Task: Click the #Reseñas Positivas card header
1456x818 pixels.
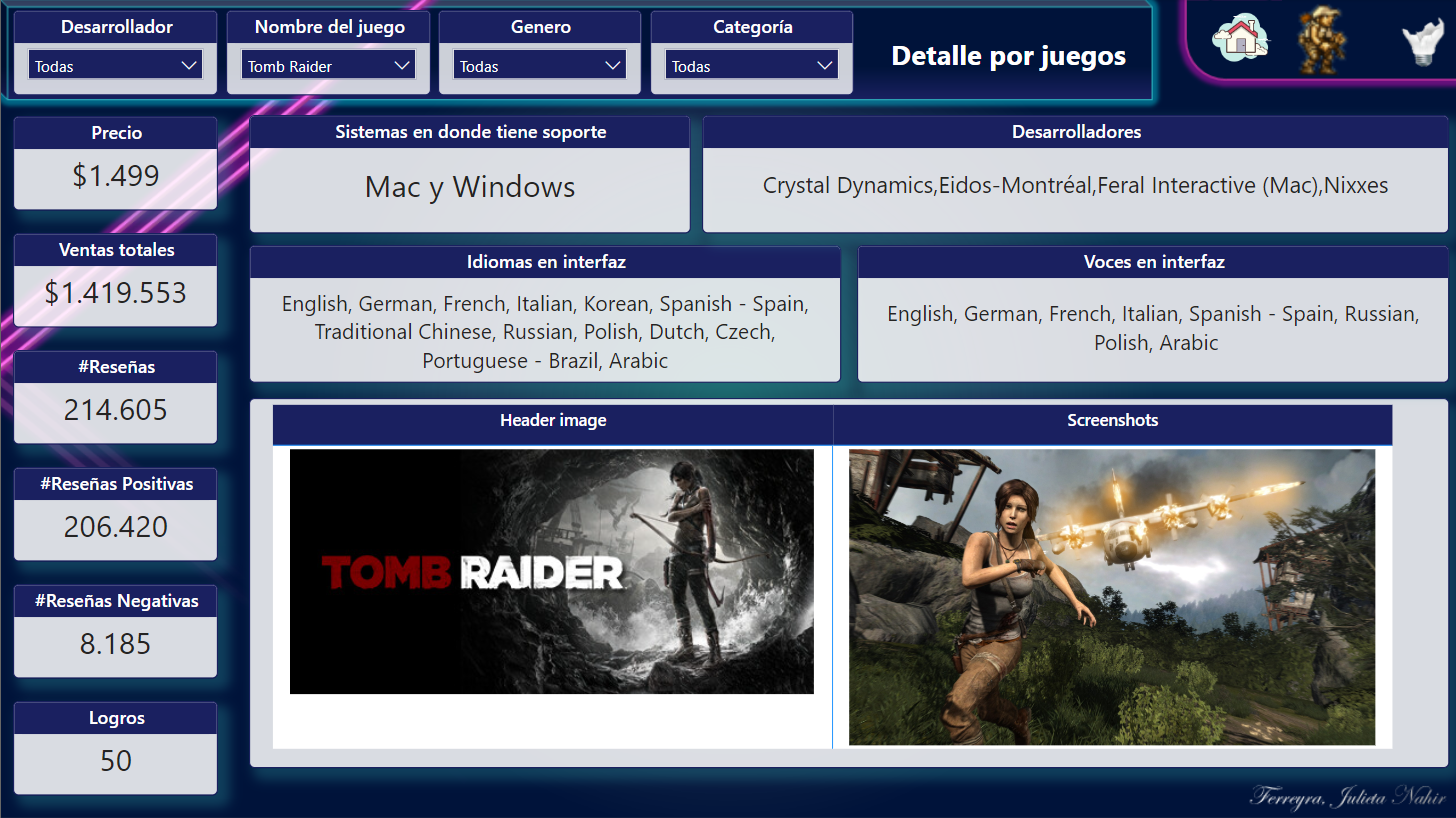Action: pyautogui.click(x=116, y=484)
